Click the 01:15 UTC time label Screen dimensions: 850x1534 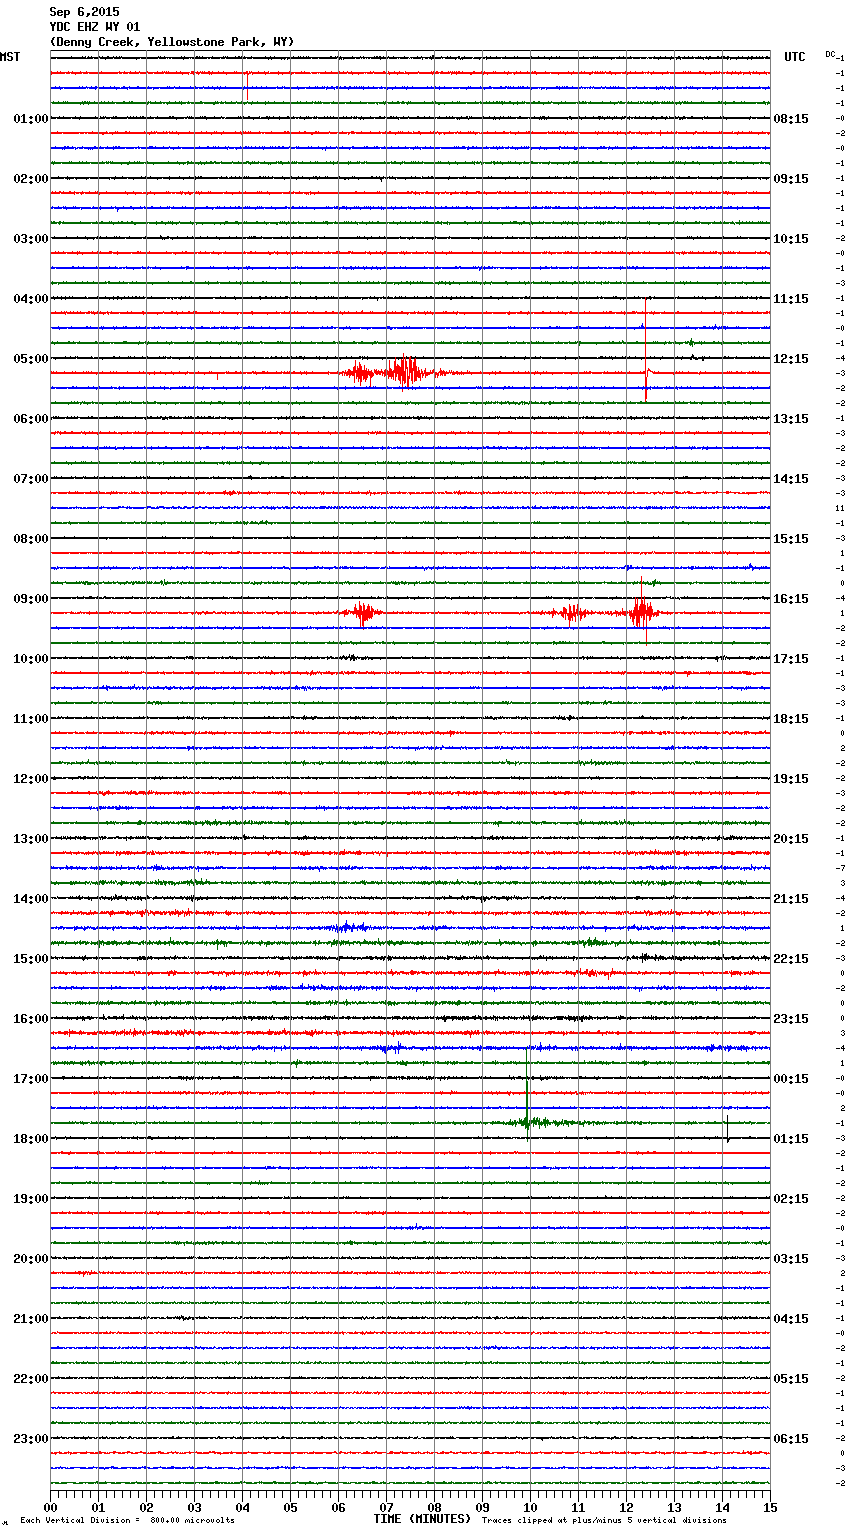(x=791, y=1139)
